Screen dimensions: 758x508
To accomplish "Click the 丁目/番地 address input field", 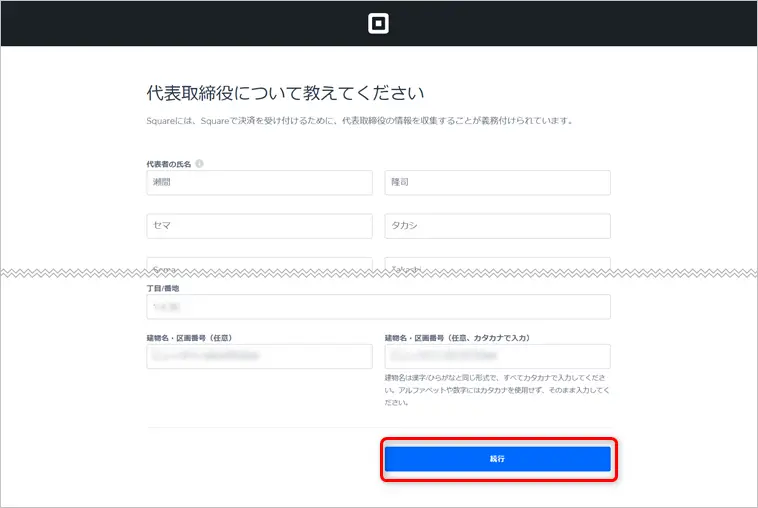I will 378,307.
